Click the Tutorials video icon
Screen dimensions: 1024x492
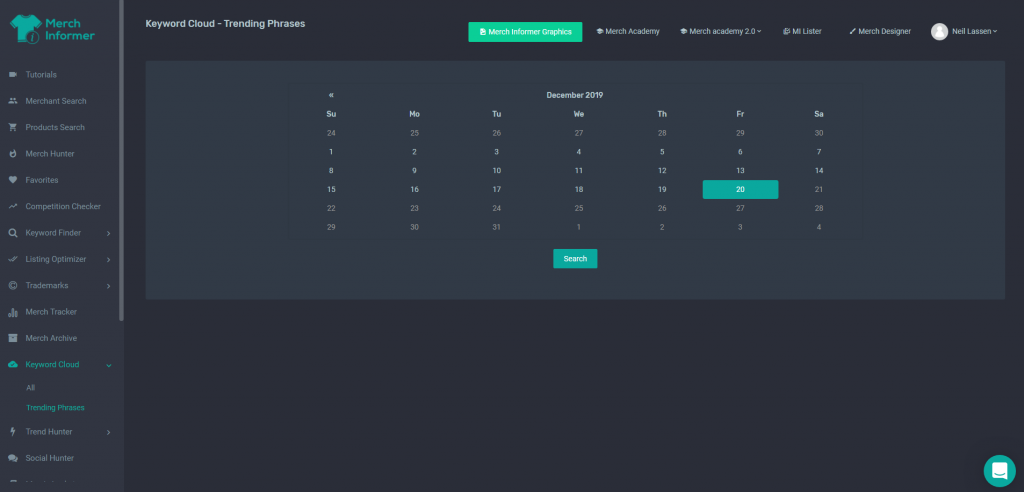tap(12, 74)
